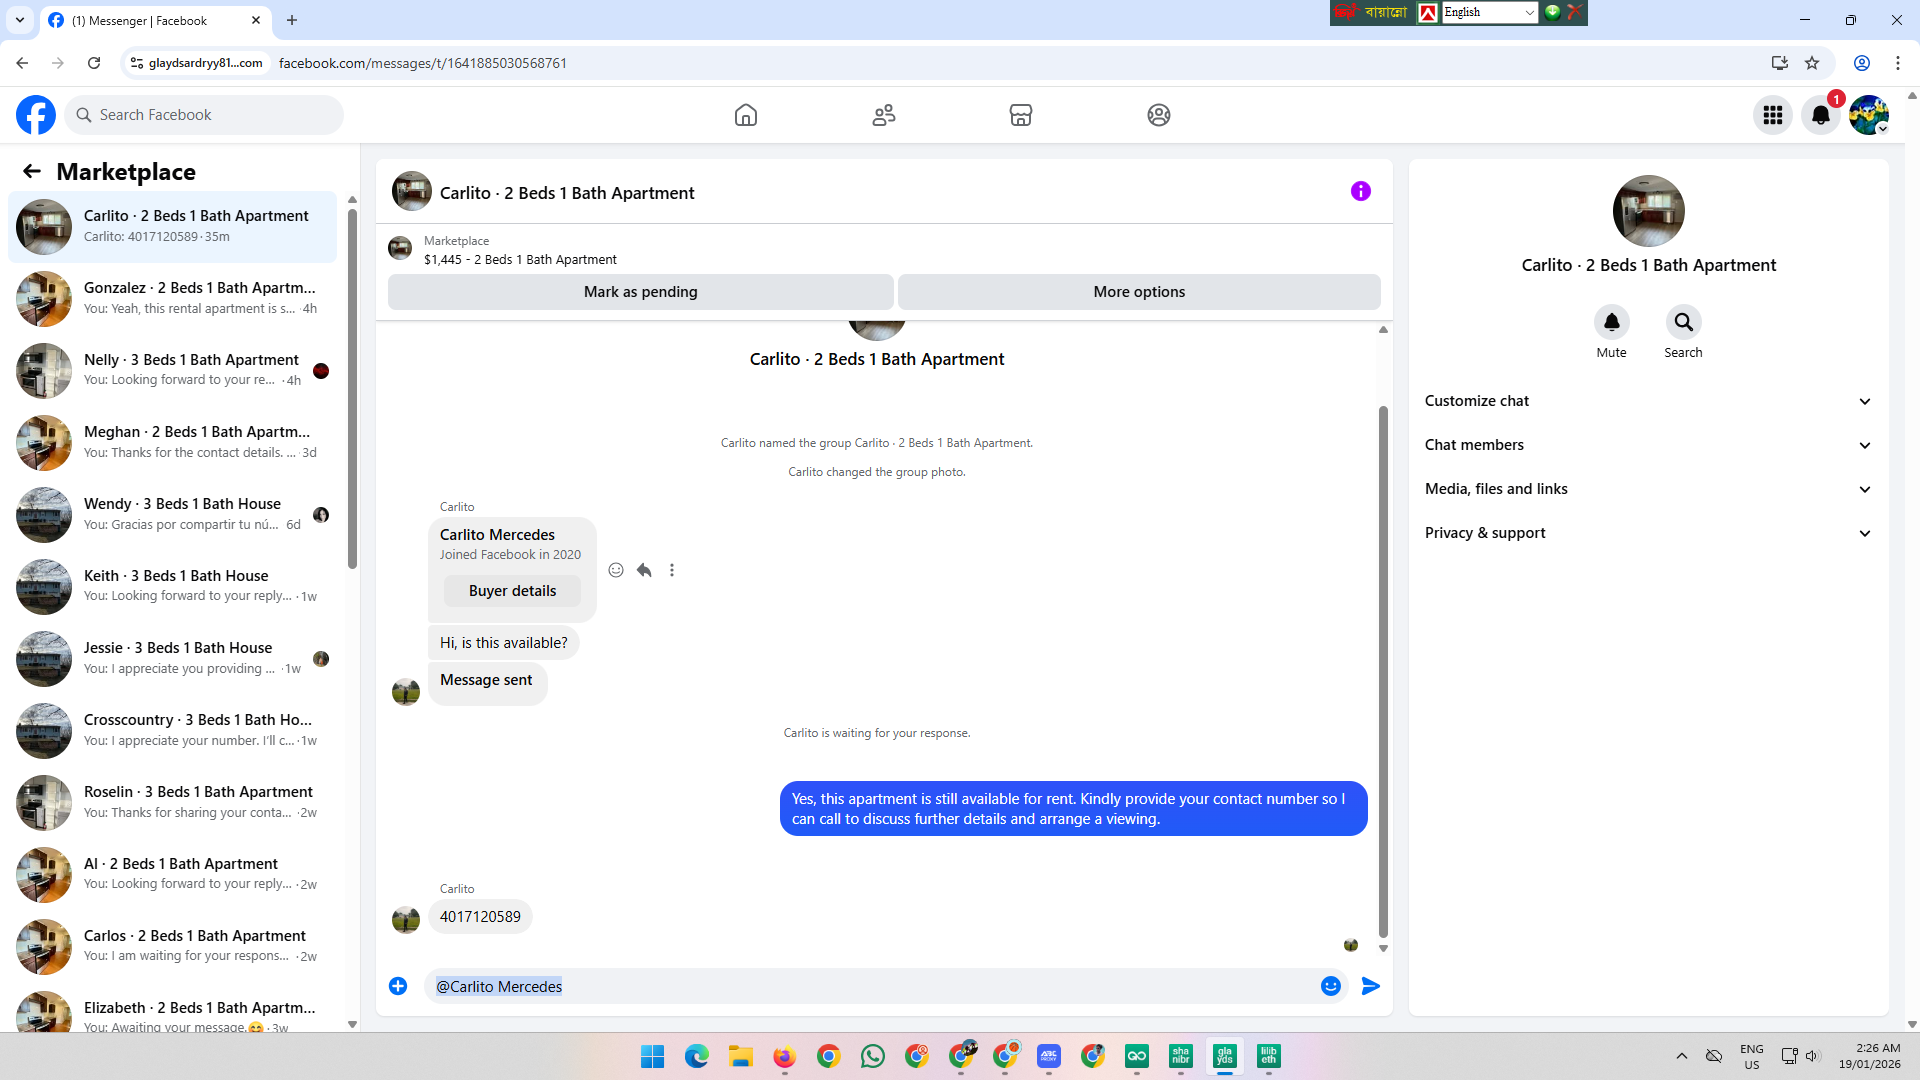The height and width of the screenshot is (1080, 1920).
Task: Open the Marketplace storefront icon
Action: tap(1021, 115)
